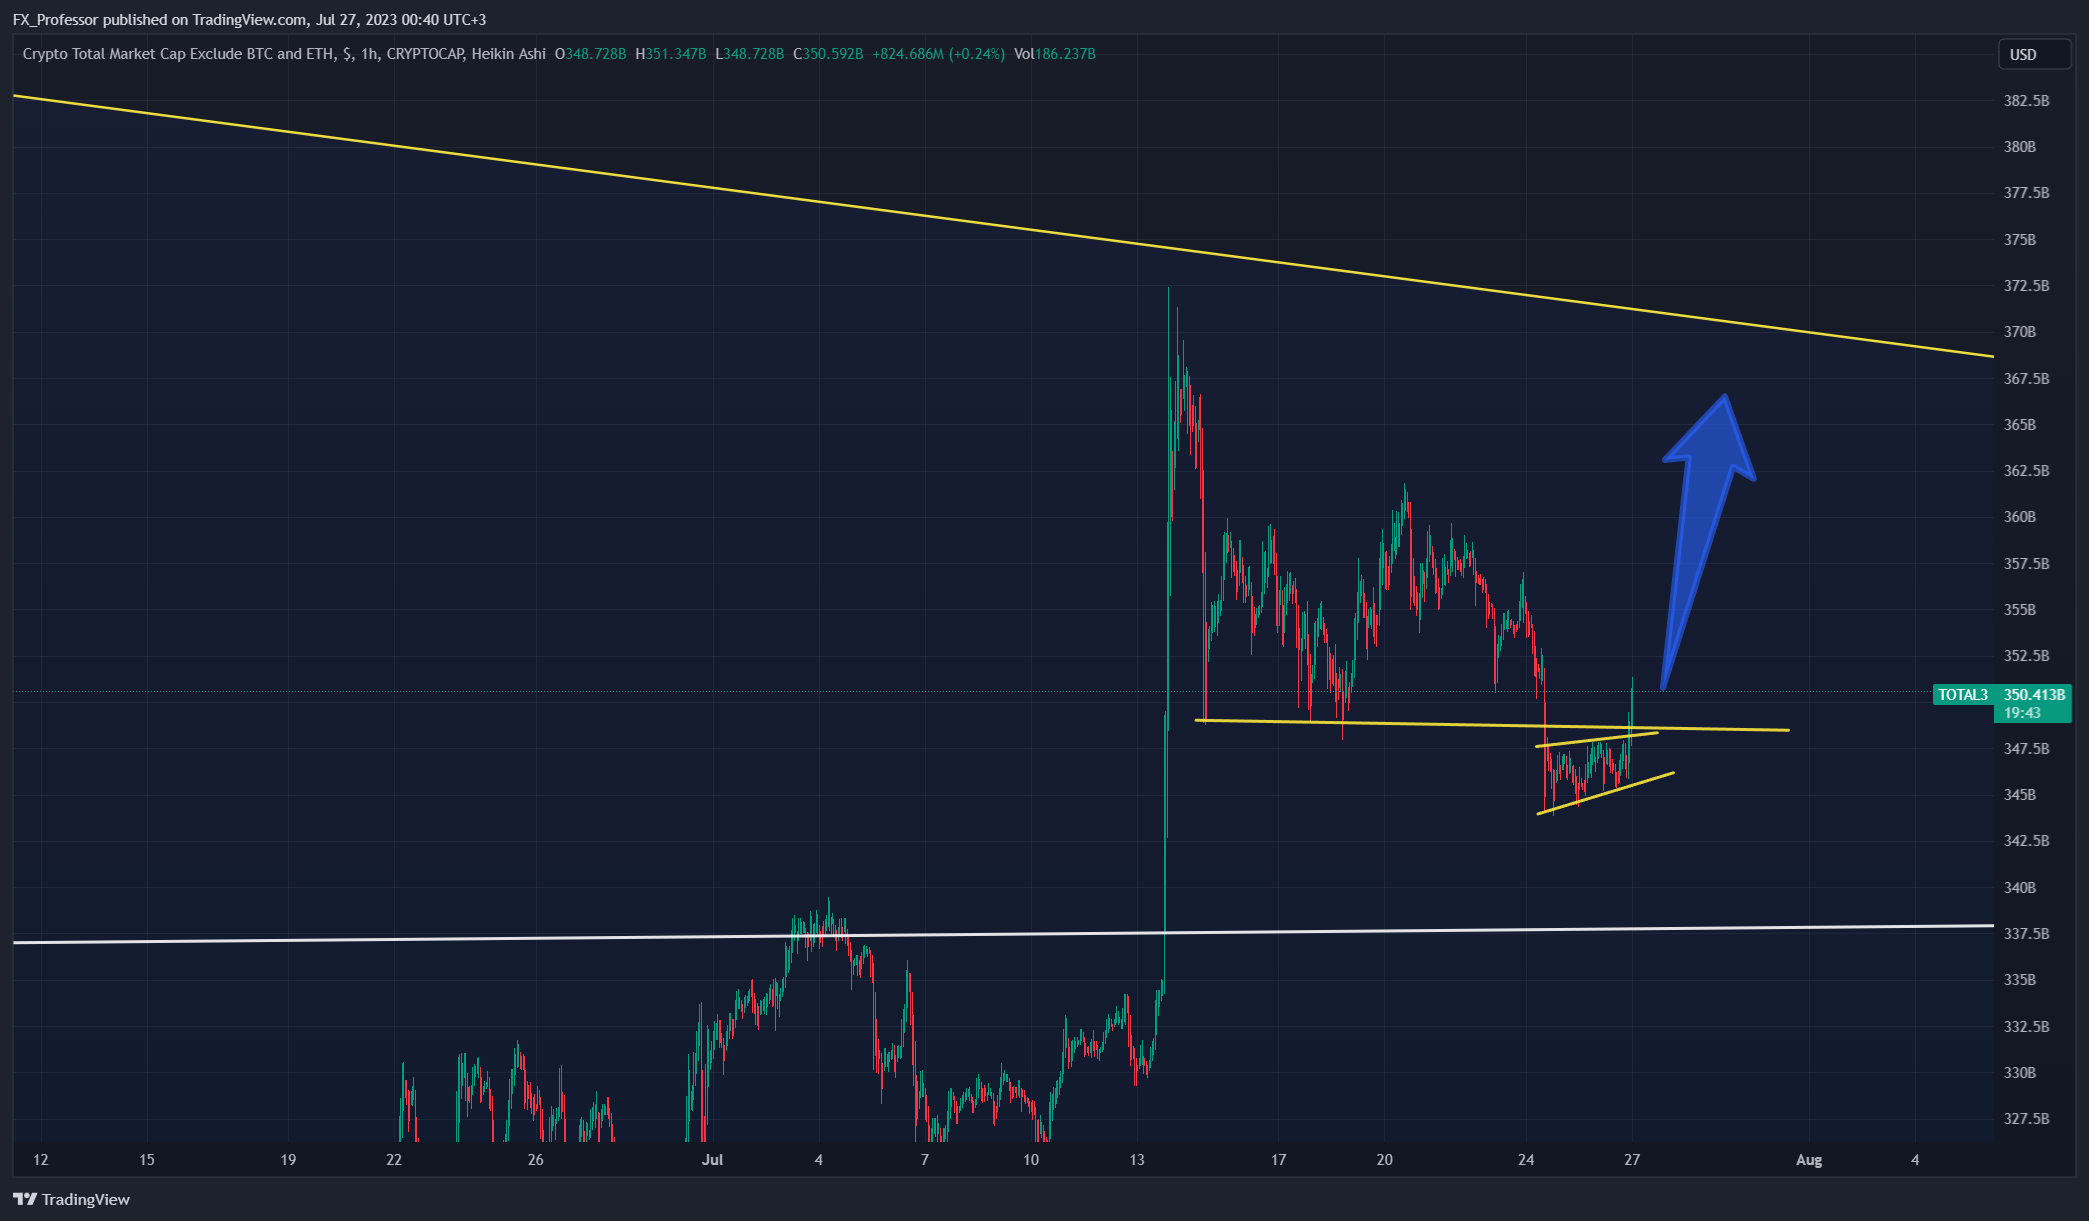Click date 10 on the time axis

(x=1031, y=1160)
